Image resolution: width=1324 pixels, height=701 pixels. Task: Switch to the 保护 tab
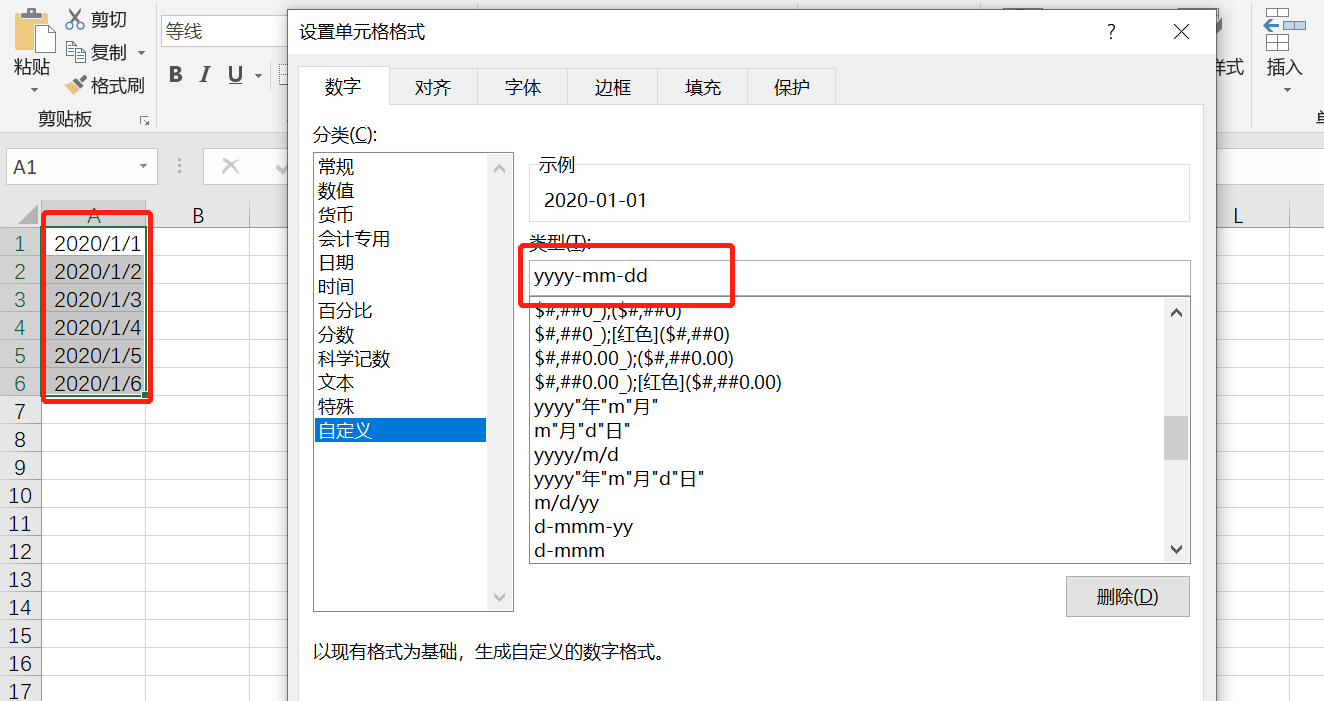(792, 88)
